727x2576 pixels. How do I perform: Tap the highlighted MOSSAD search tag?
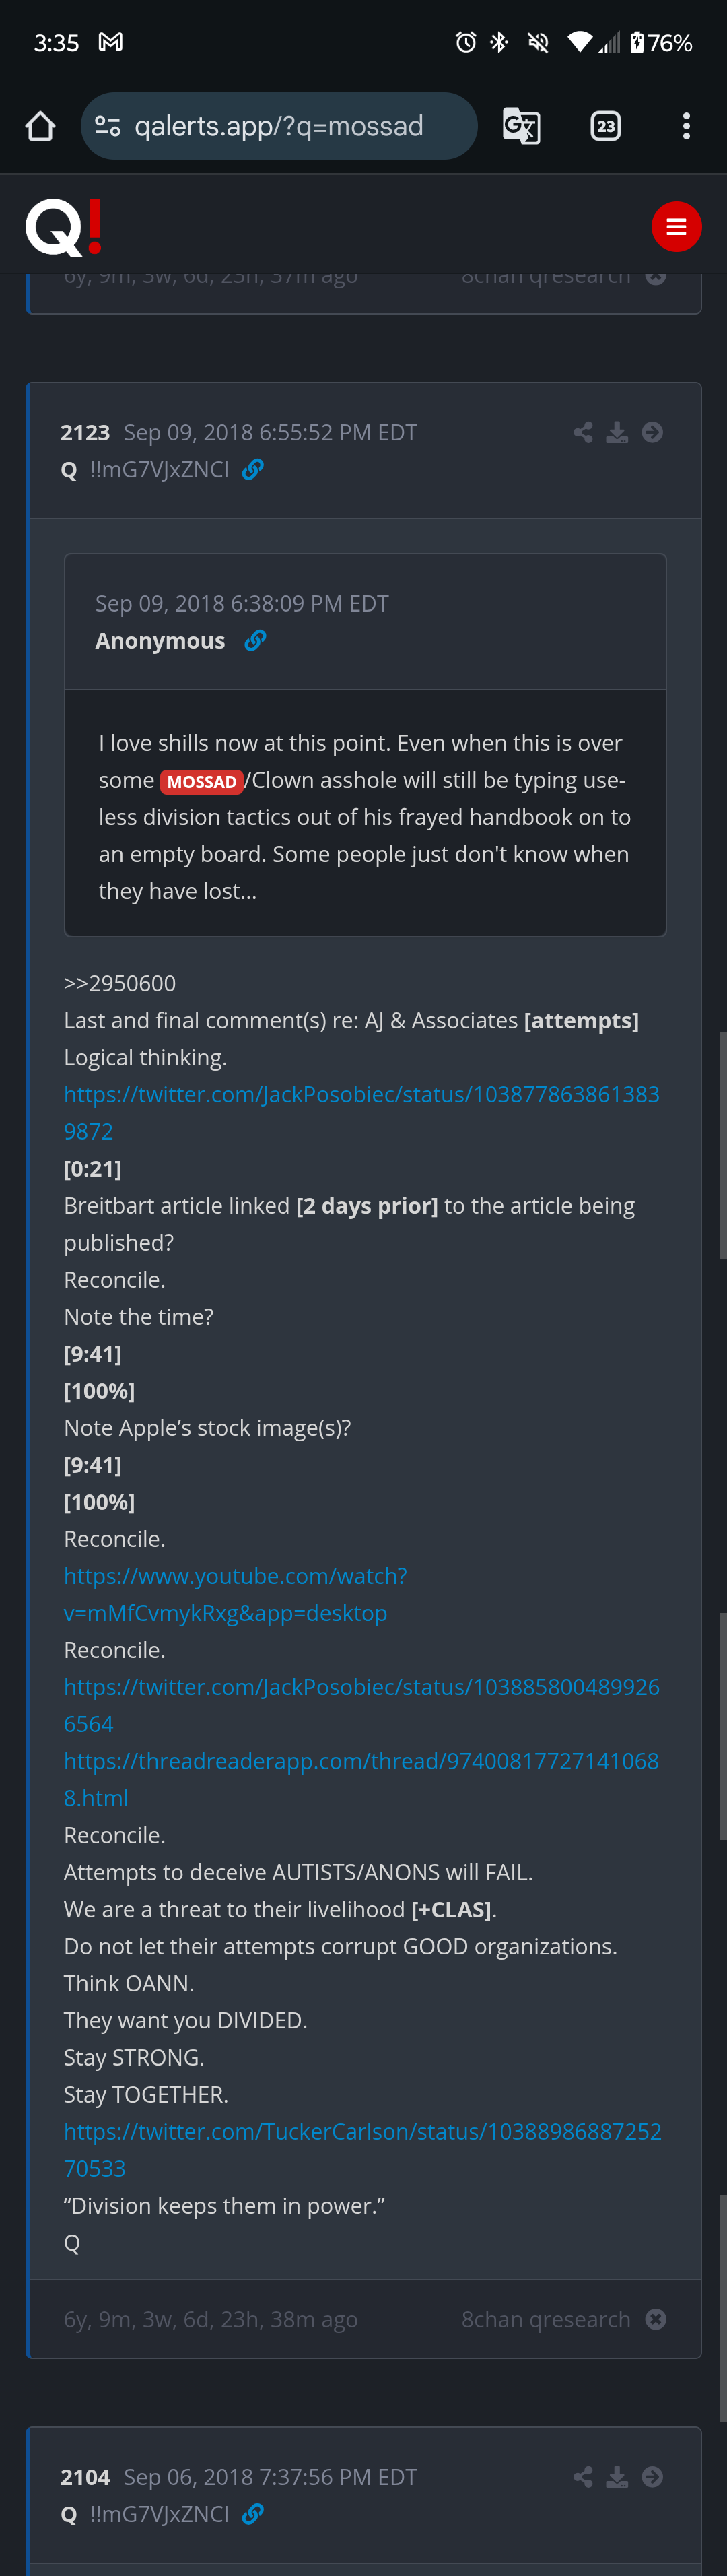pos(202,781)
